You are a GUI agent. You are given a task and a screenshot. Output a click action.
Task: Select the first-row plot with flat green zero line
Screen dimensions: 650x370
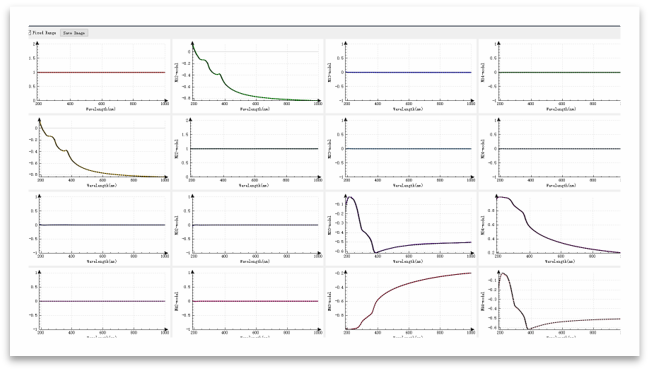[550, 76]
